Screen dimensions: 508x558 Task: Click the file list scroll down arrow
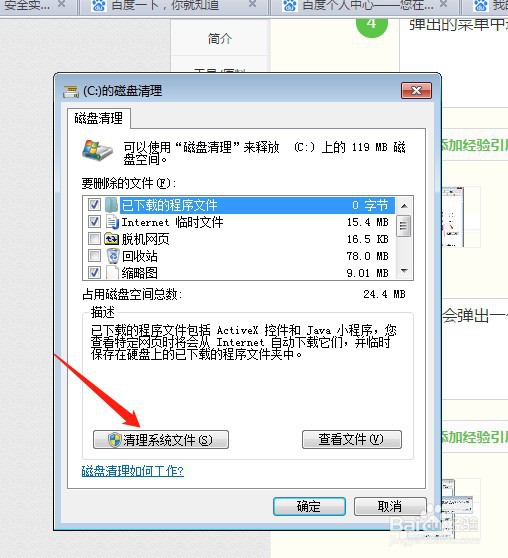(x=404, y=271)
